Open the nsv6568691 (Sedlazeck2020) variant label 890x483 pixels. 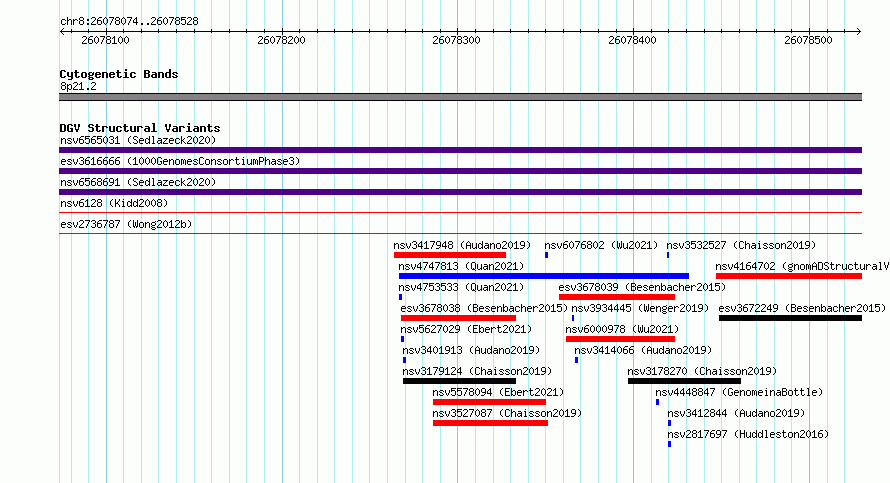pyautogui.click(x=138, y=182)
